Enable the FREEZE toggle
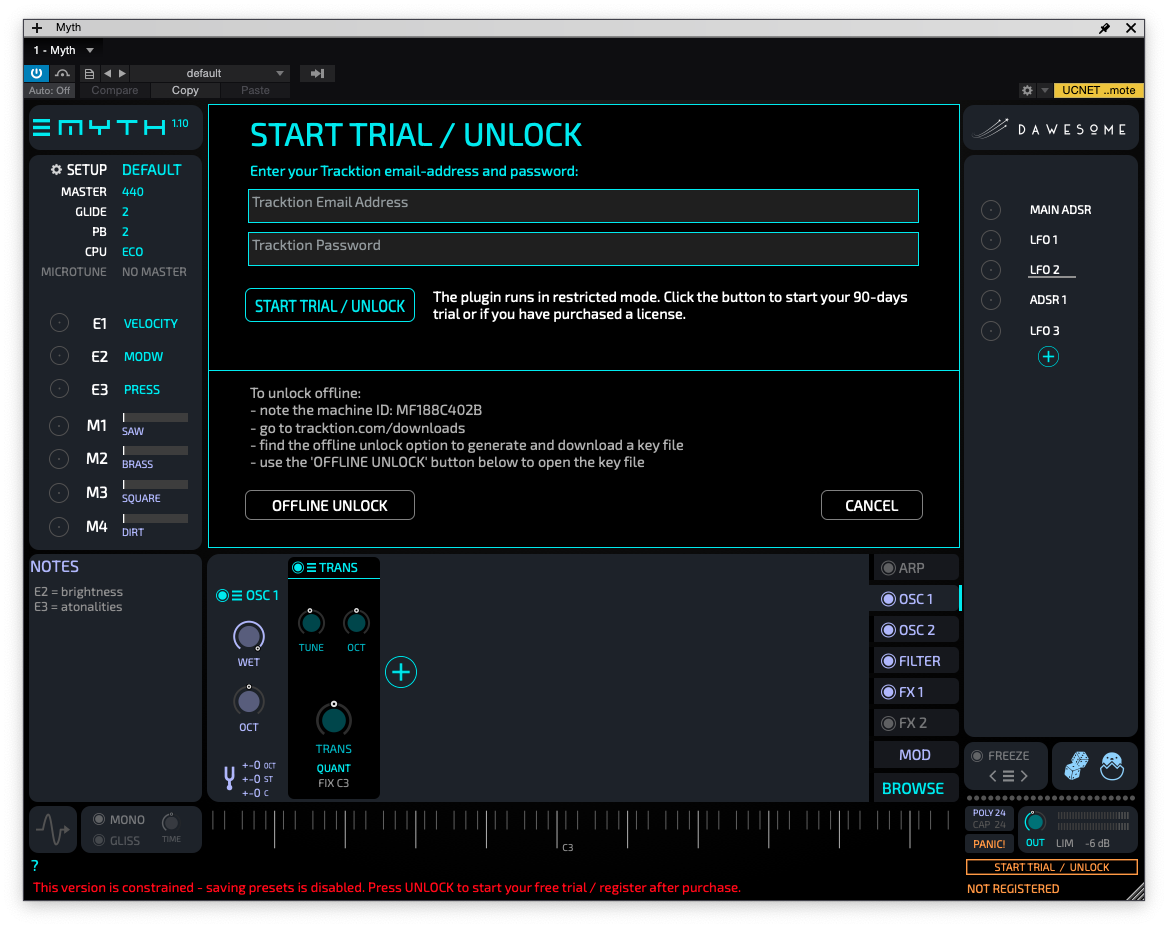The image size is (1168, 928). pyautogui.click(x=977, y=756)
